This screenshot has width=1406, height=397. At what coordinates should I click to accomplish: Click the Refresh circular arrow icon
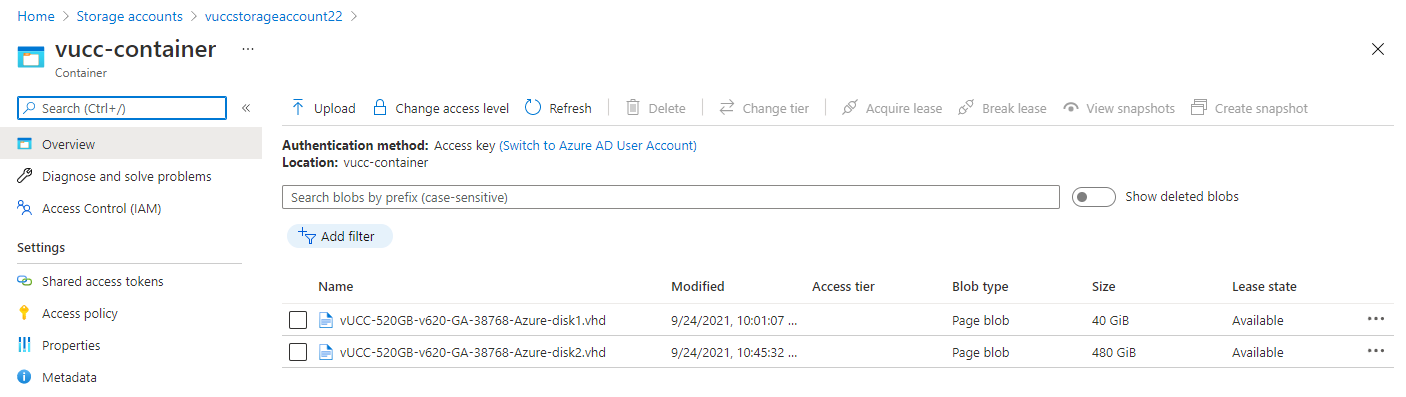pos(533,107)
